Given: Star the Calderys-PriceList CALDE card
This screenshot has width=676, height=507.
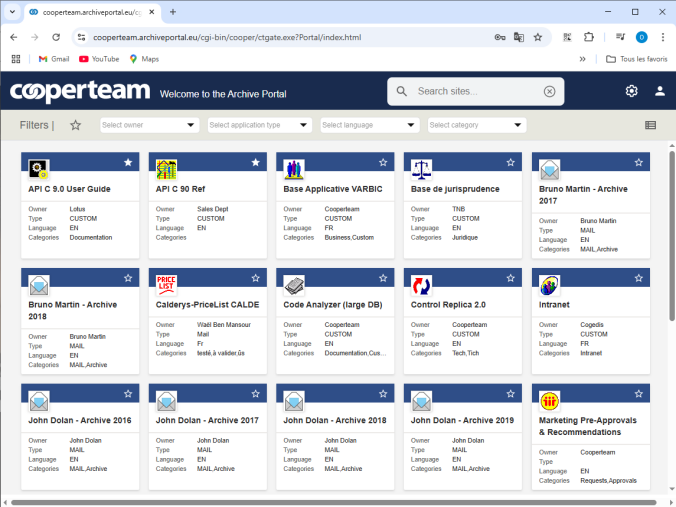Looking at the screenshot, I should coord(256,278).
